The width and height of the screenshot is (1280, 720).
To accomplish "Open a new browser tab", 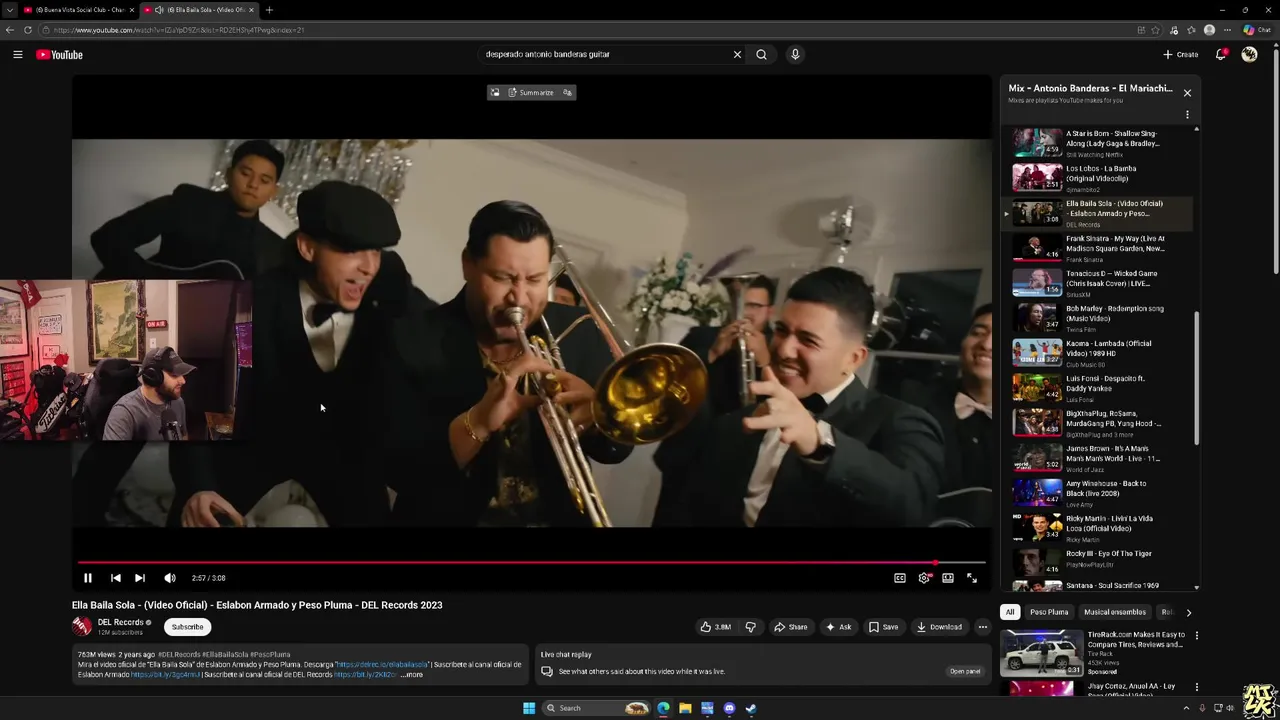I will pos(269,10).
